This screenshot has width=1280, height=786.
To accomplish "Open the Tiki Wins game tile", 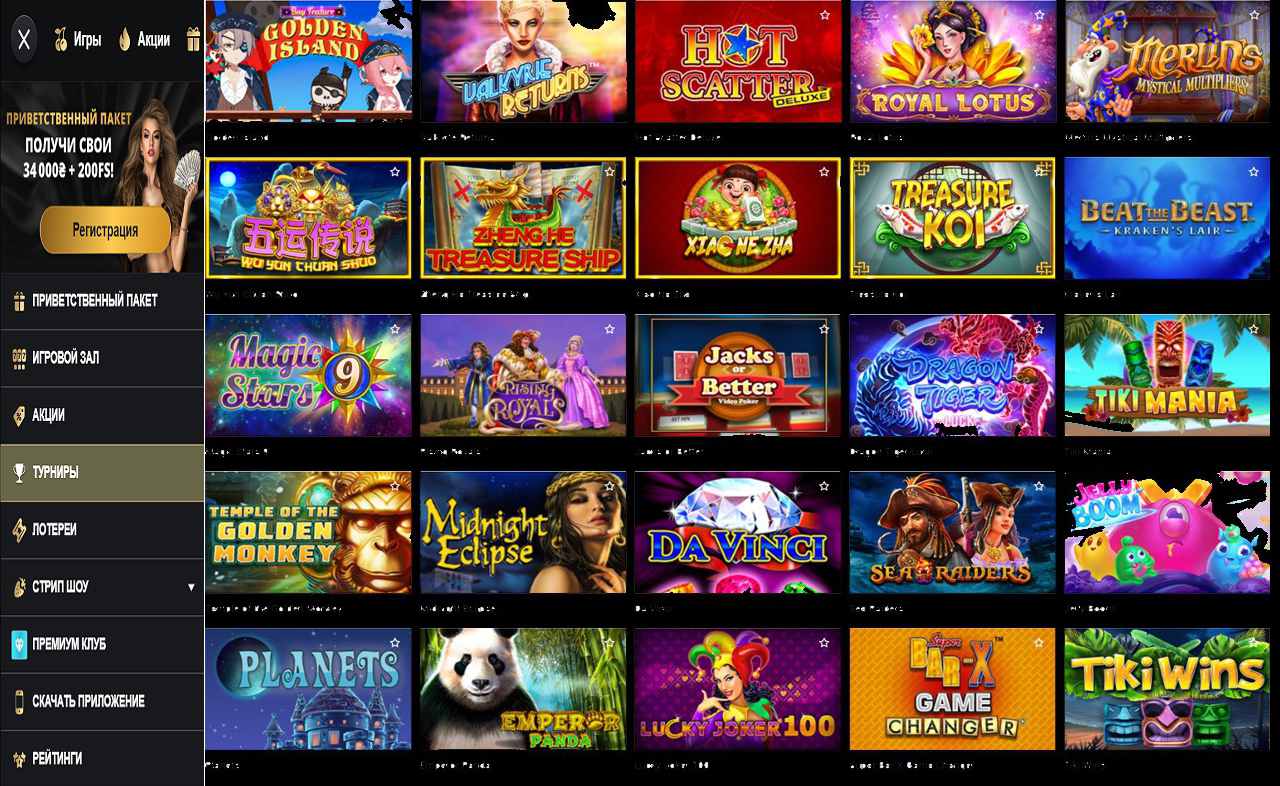I will (x=1168, y=689).
